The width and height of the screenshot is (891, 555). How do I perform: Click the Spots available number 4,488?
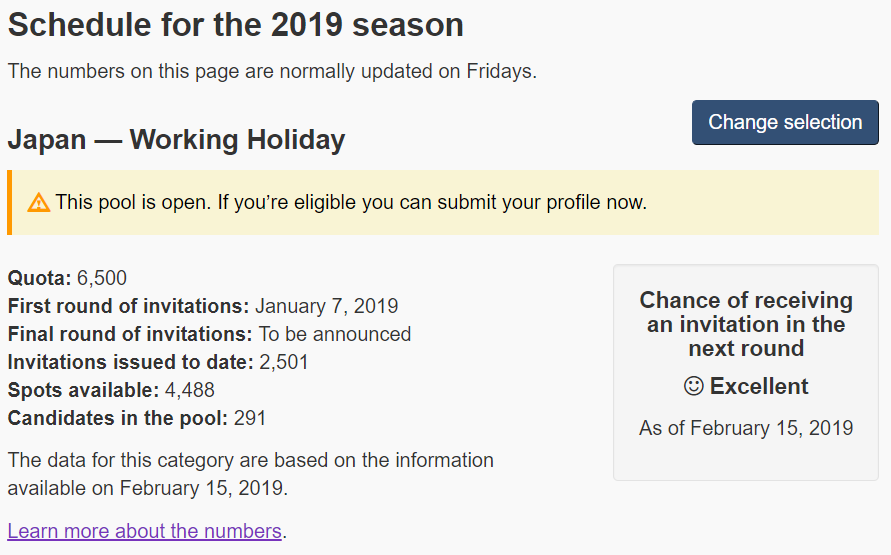[x=190, y=390]
